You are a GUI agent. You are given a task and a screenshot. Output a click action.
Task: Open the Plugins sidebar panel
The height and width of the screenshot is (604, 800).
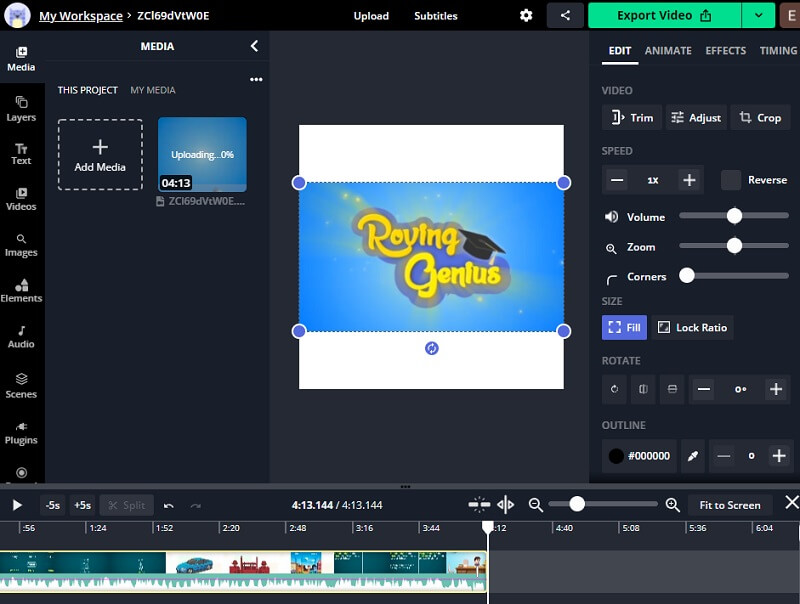[x=21, y=432]
